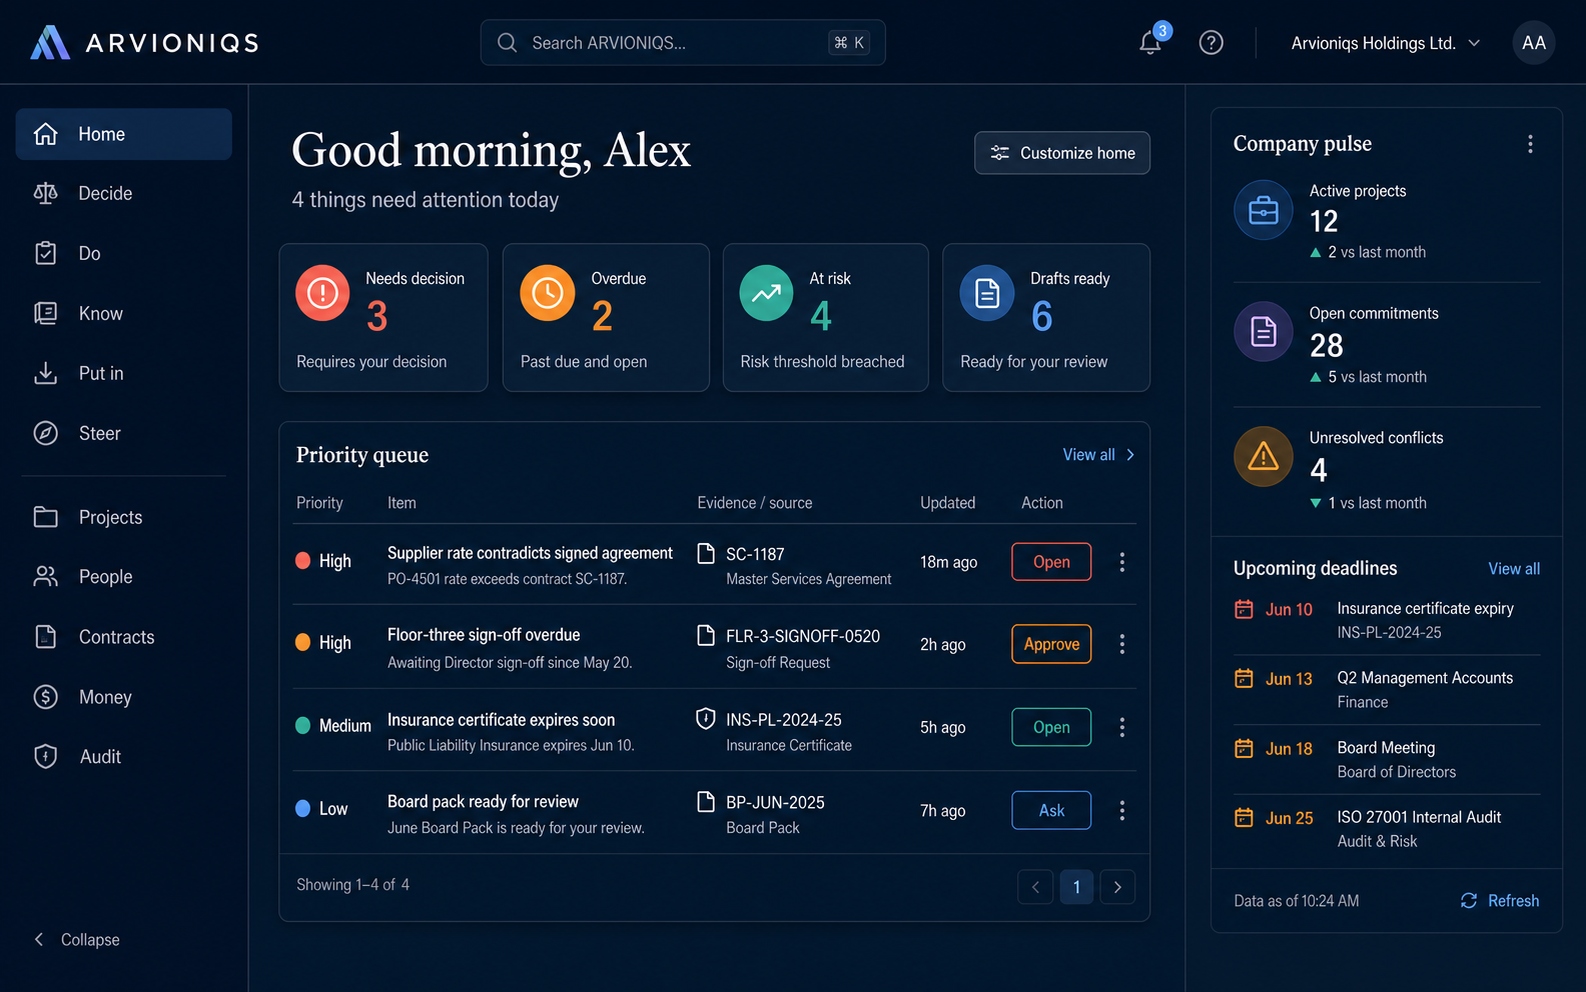Screen dimensions: 1586x992
Task: Click the calendar icon for Jun 25
Action: 1244,817
